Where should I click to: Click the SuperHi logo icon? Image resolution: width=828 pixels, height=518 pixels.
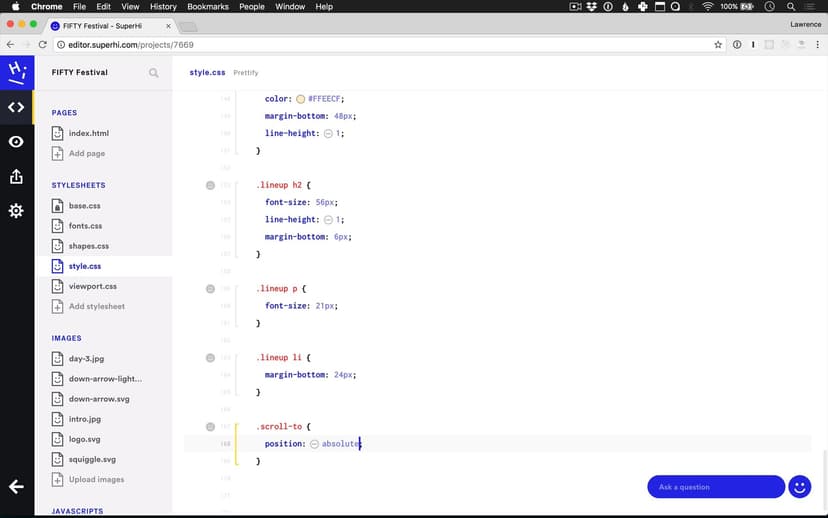click(16, 72)
